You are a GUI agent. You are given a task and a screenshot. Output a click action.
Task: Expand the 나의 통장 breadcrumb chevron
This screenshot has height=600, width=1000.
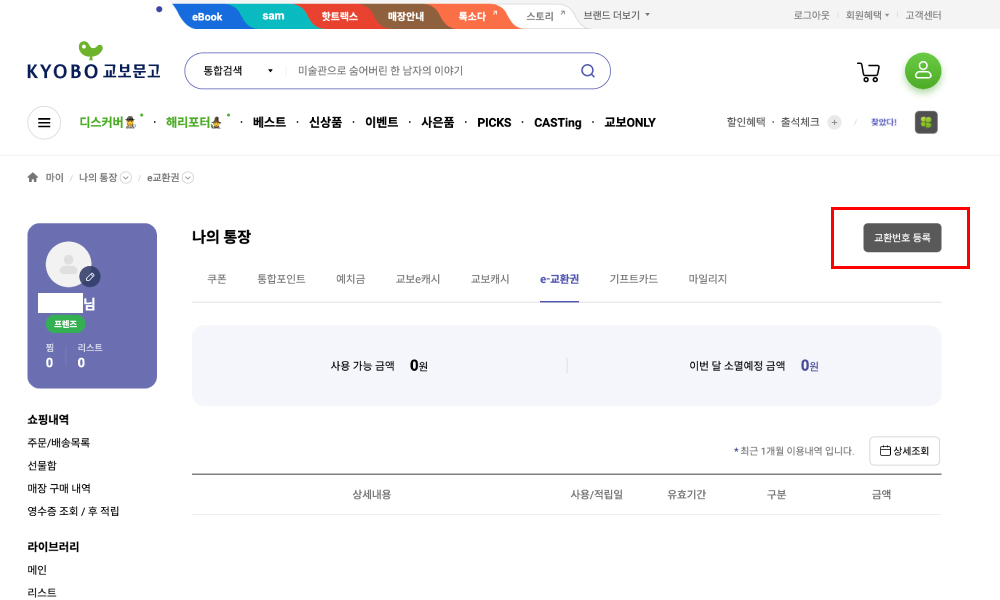pos(126,178)
